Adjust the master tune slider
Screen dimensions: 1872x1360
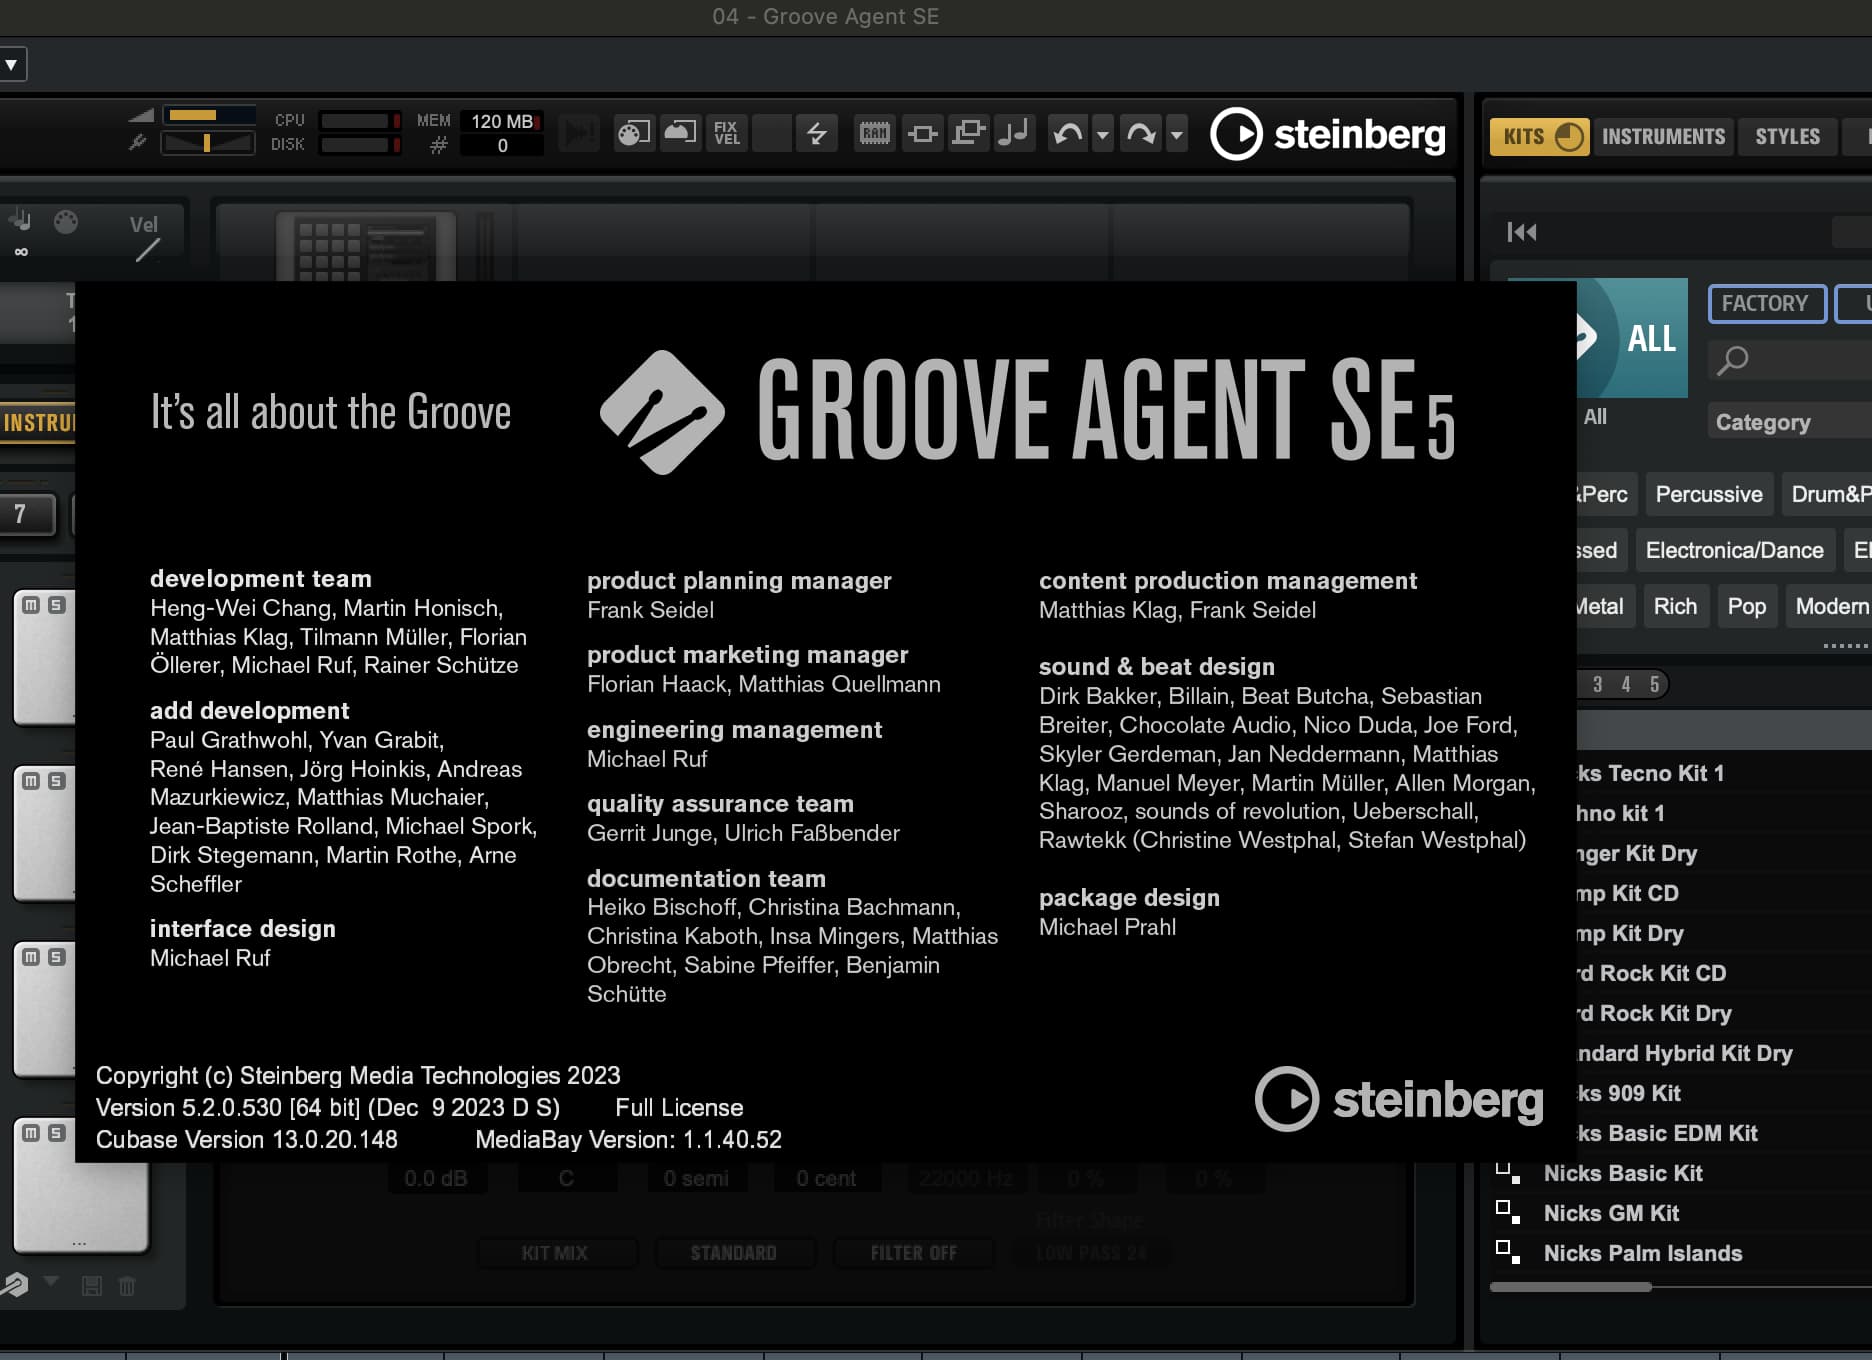[208, 143]
